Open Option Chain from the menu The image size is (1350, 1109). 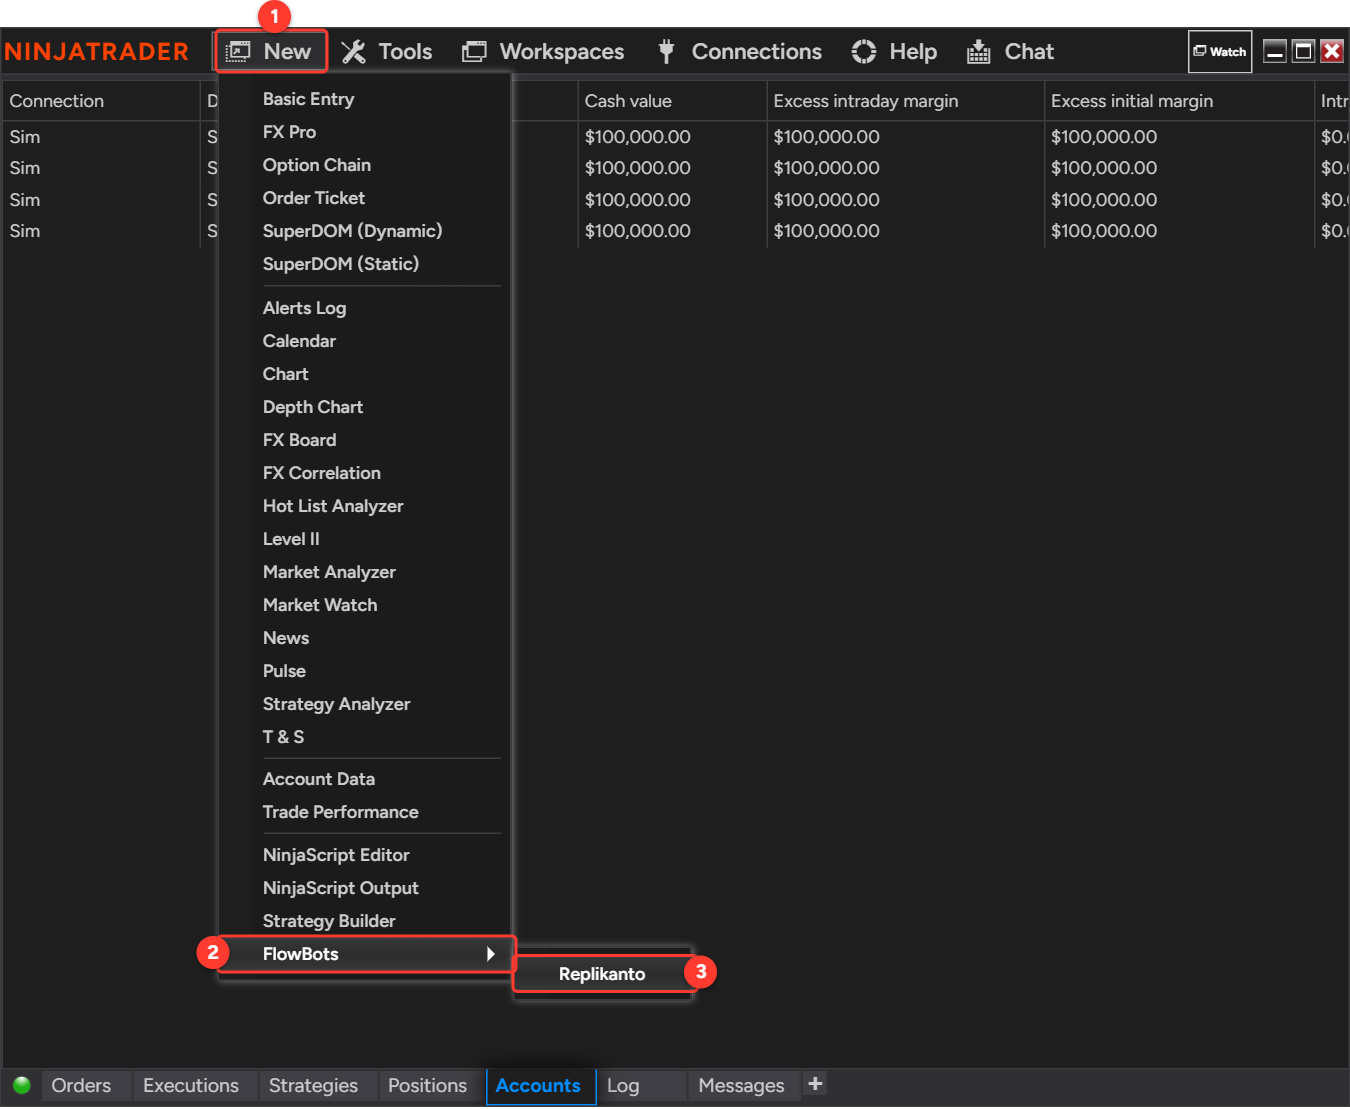316,165
